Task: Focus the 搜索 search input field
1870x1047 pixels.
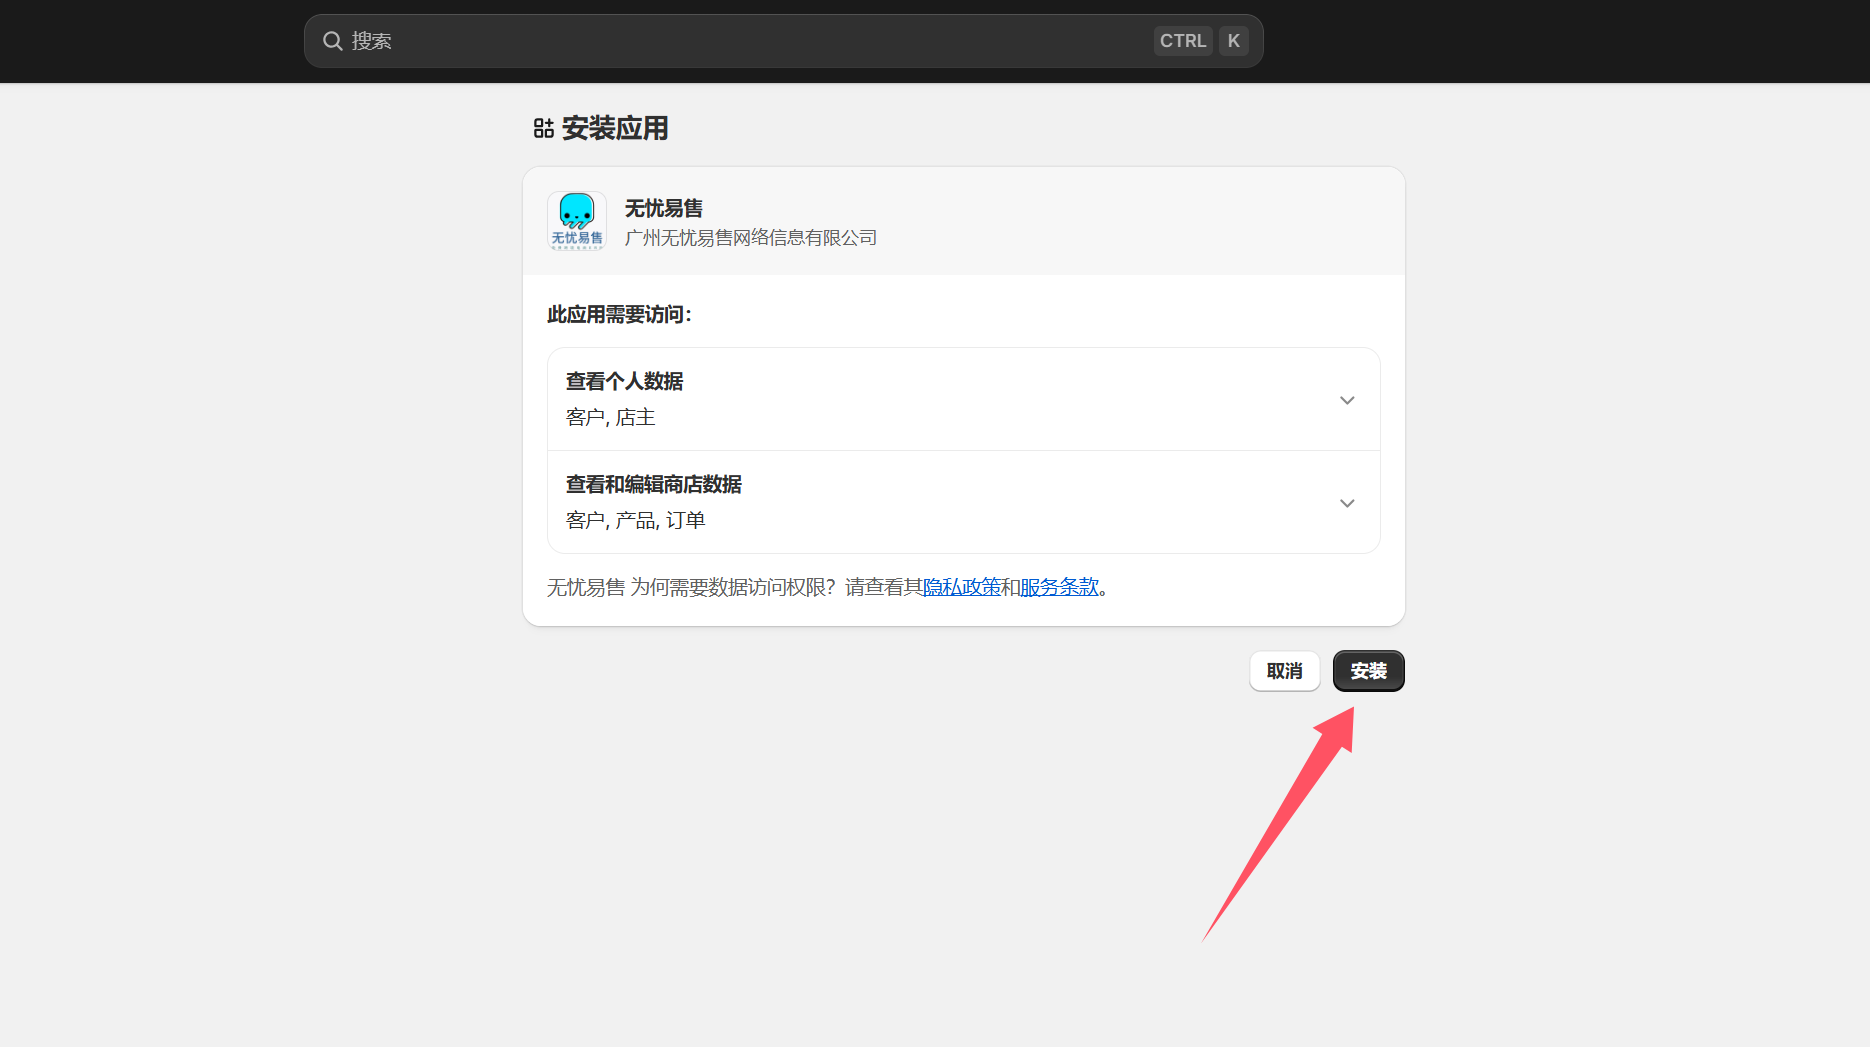Action: point(740,41)
